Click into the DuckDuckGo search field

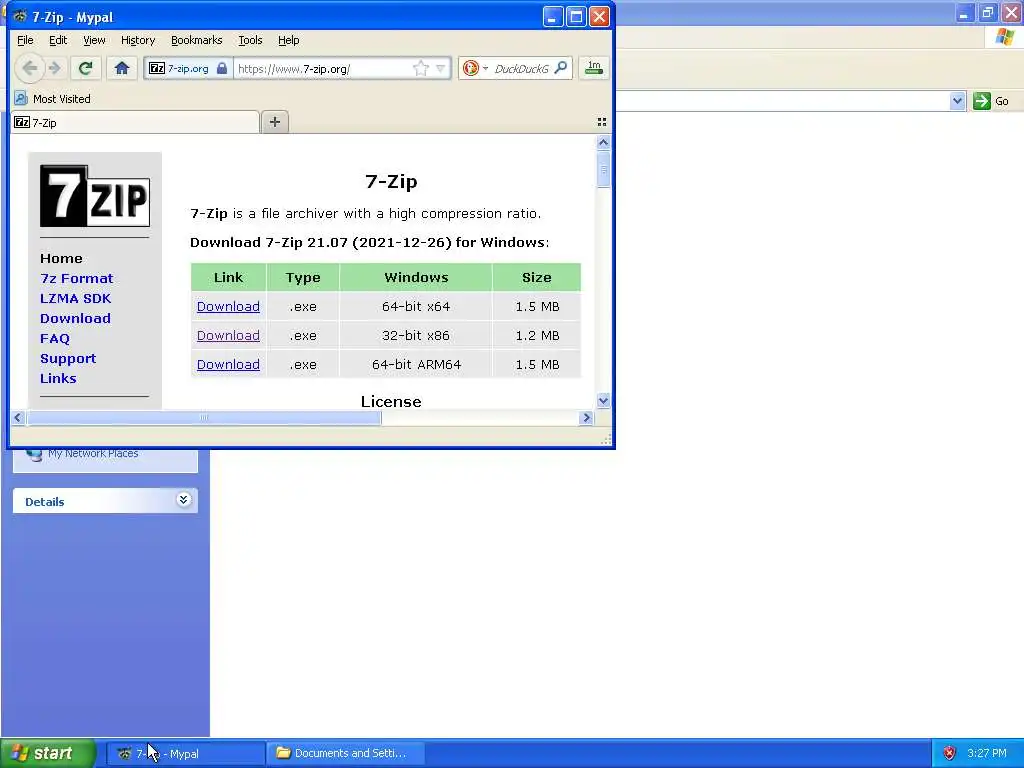coord(521,69)
